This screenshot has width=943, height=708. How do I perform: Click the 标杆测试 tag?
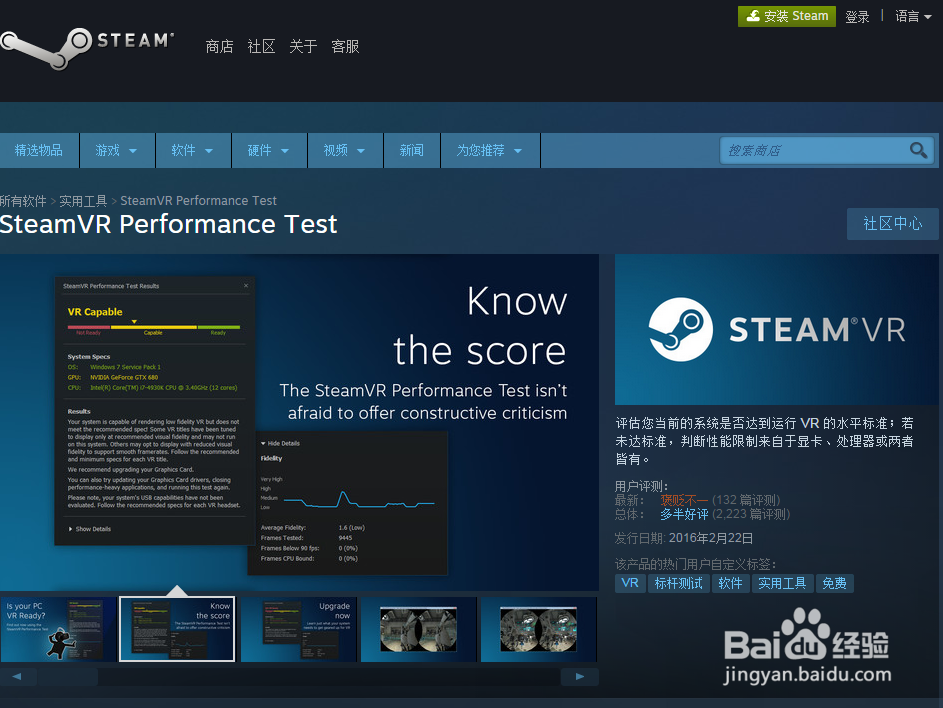678,583
